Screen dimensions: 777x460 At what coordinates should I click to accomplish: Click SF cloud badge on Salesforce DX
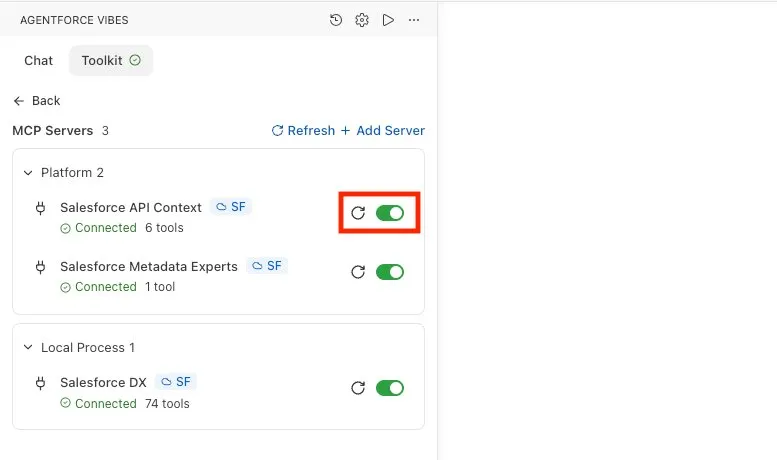176,382
